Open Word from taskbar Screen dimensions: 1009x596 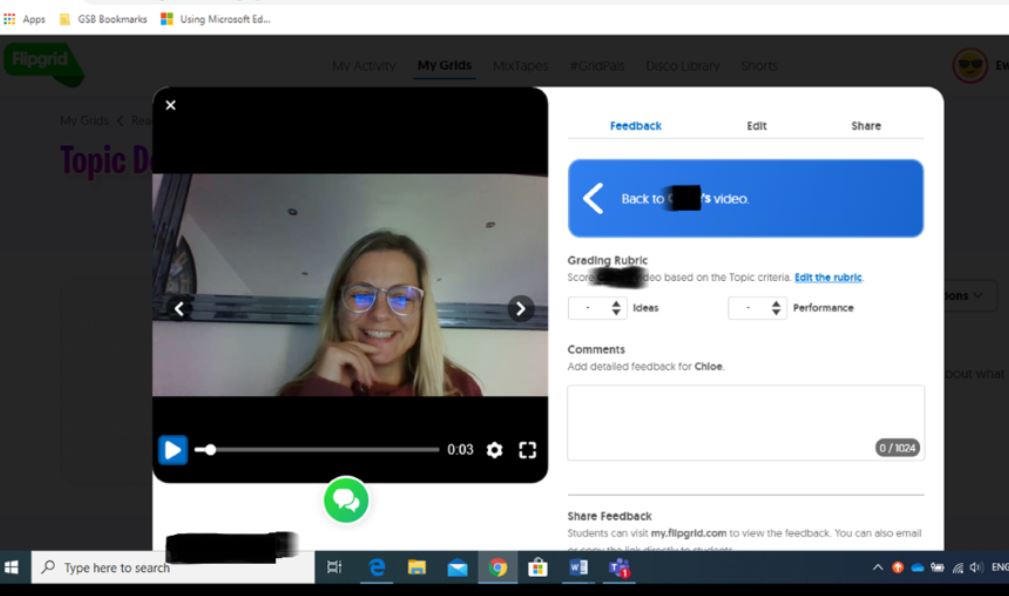click(579, 567)
